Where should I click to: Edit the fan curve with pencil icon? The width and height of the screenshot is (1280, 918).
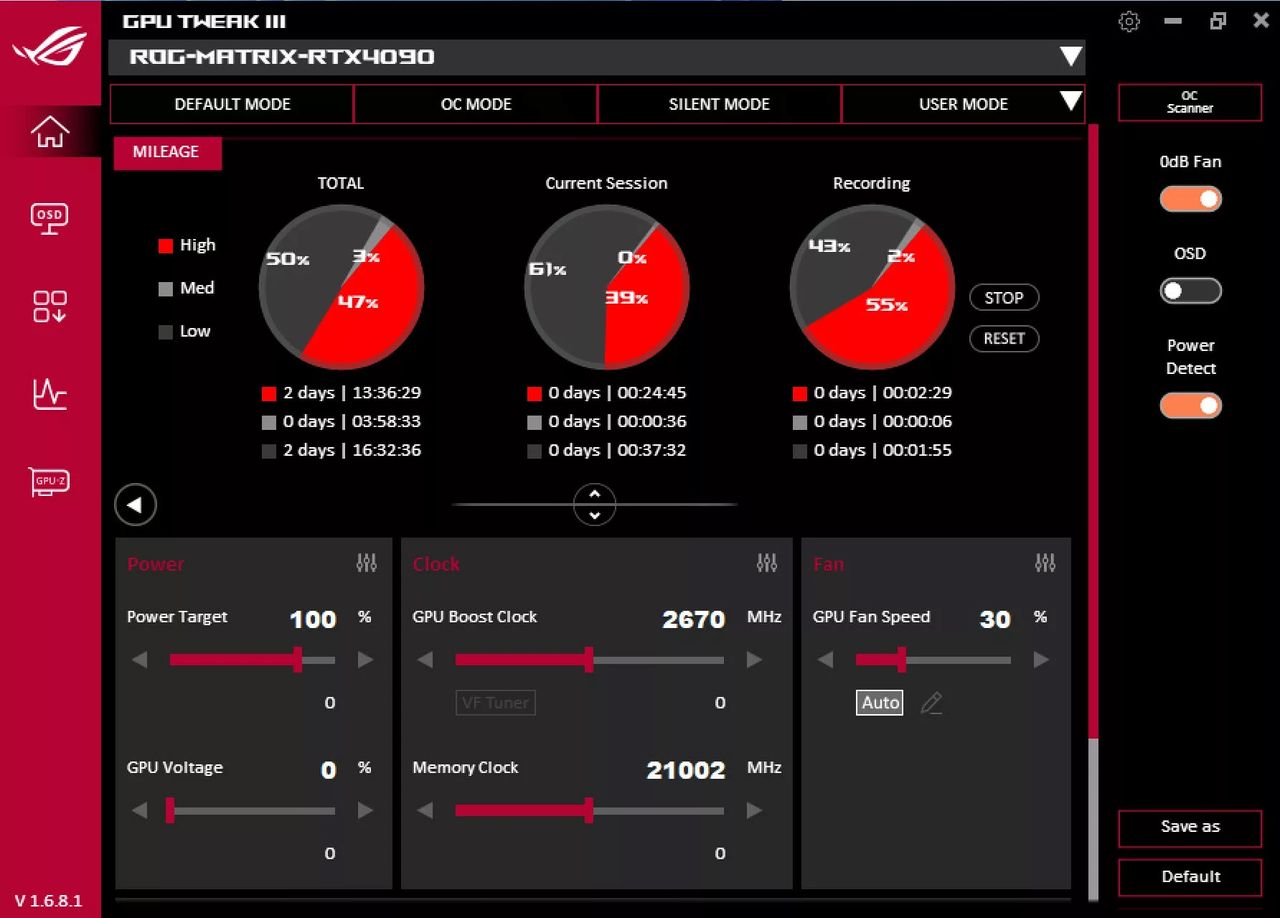931,703
